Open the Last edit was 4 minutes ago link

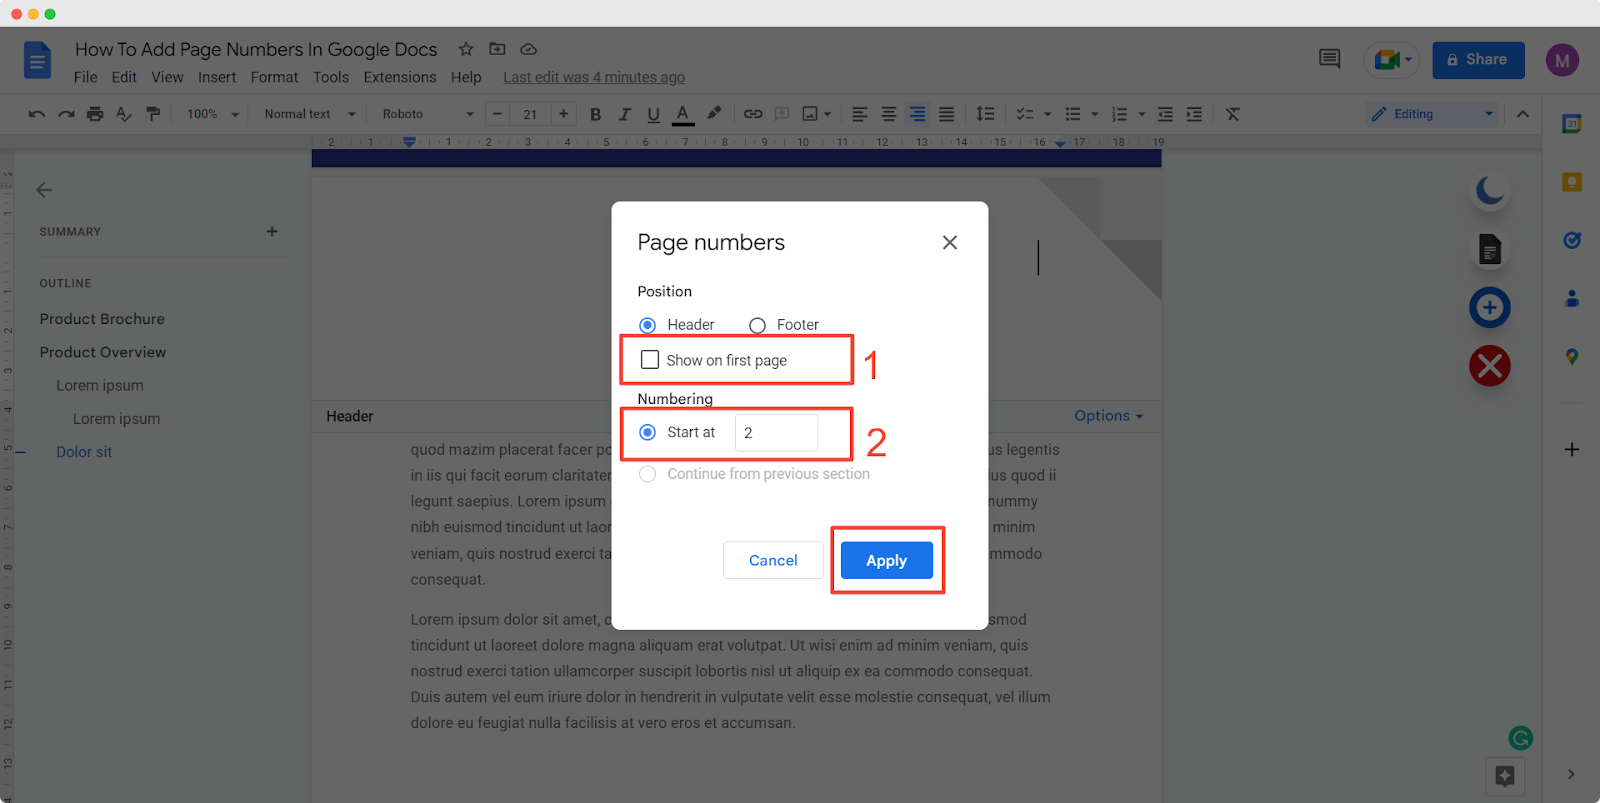tap(594, 77)
